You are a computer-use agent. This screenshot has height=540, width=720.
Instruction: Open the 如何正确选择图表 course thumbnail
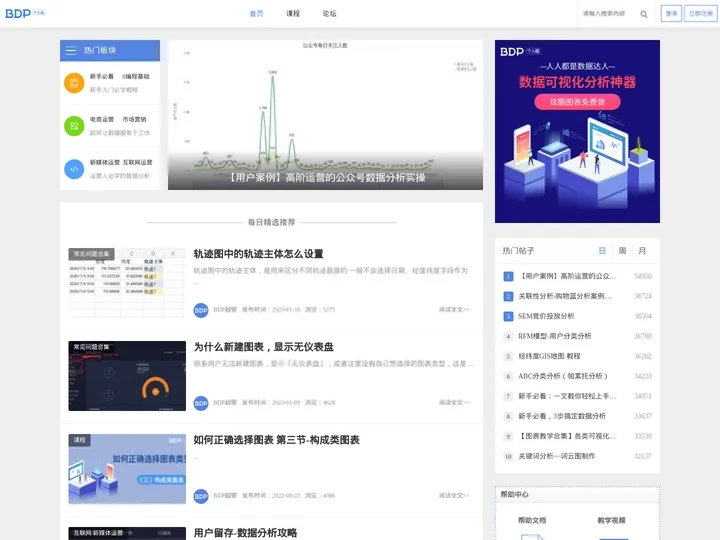coord(127,469)
